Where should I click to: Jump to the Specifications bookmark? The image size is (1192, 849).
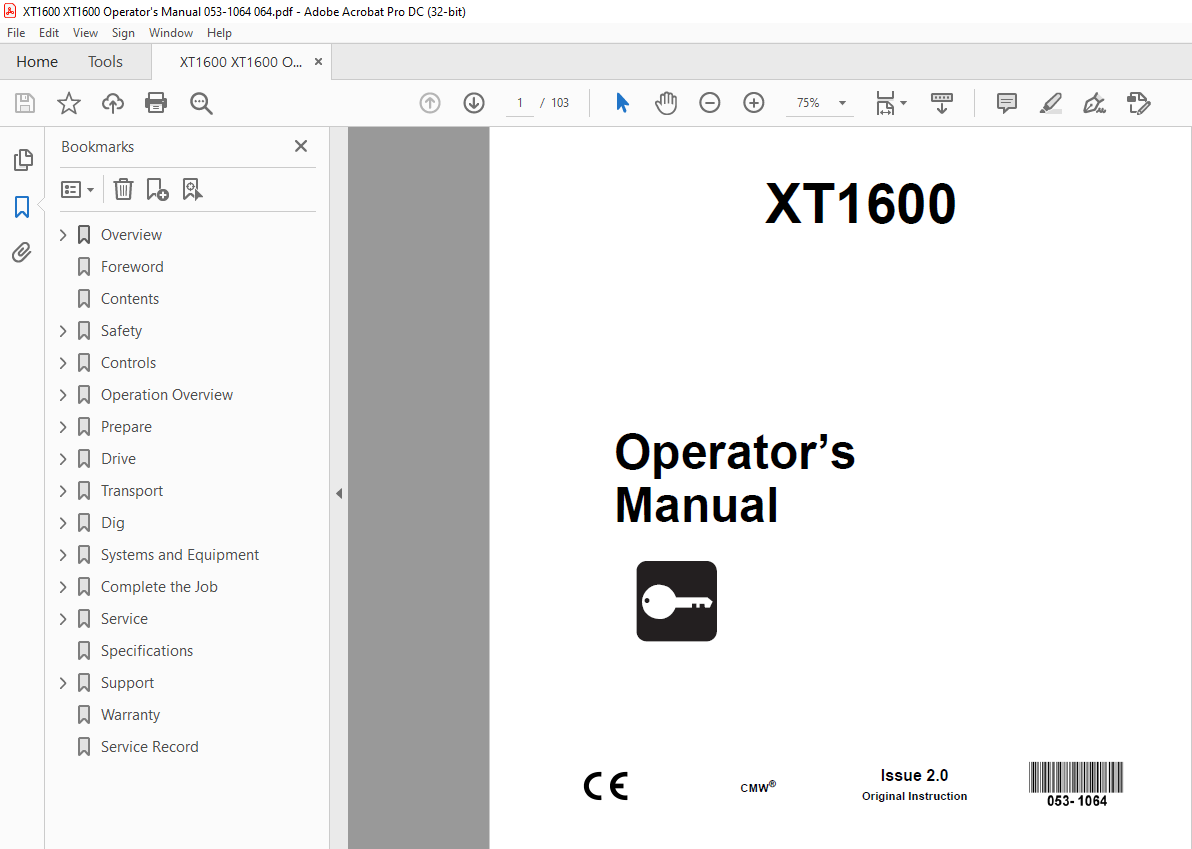pyautogui.click(x=147, y=651)
